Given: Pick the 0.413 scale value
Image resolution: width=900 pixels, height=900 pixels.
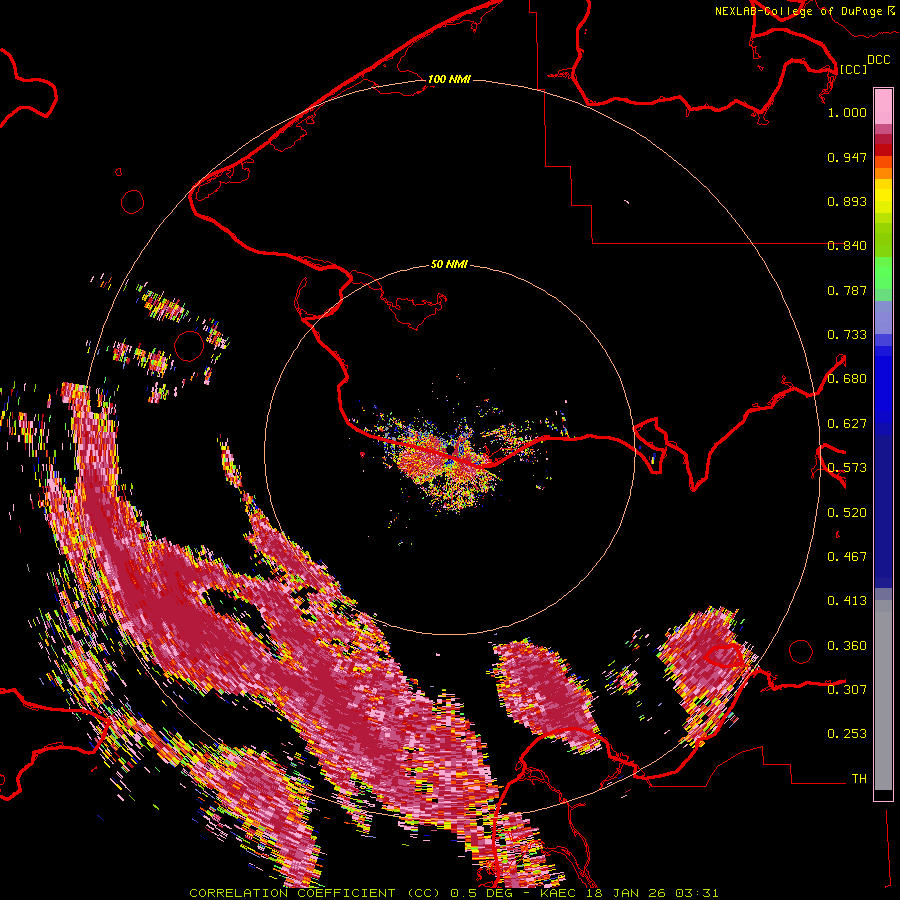Looking at the screenshot, I should pyautogui.click(x=847, y=601).
